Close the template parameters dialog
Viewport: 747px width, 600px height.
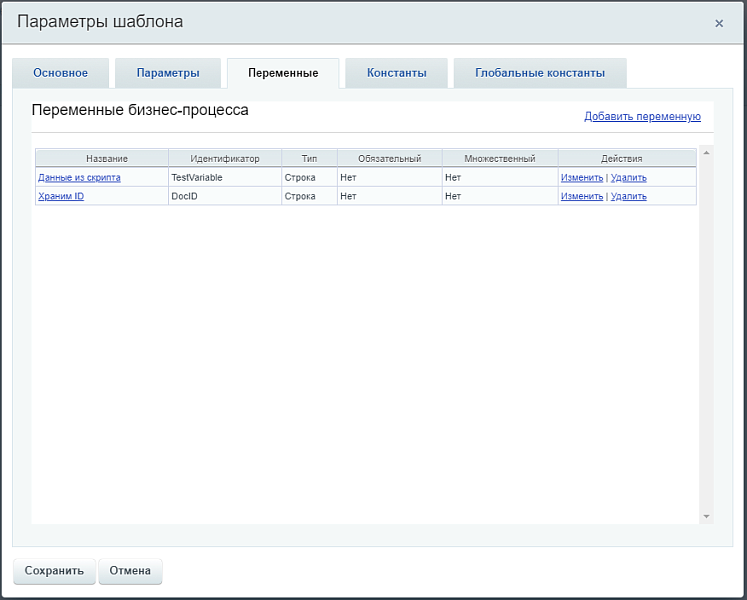(x=718, y=23)
